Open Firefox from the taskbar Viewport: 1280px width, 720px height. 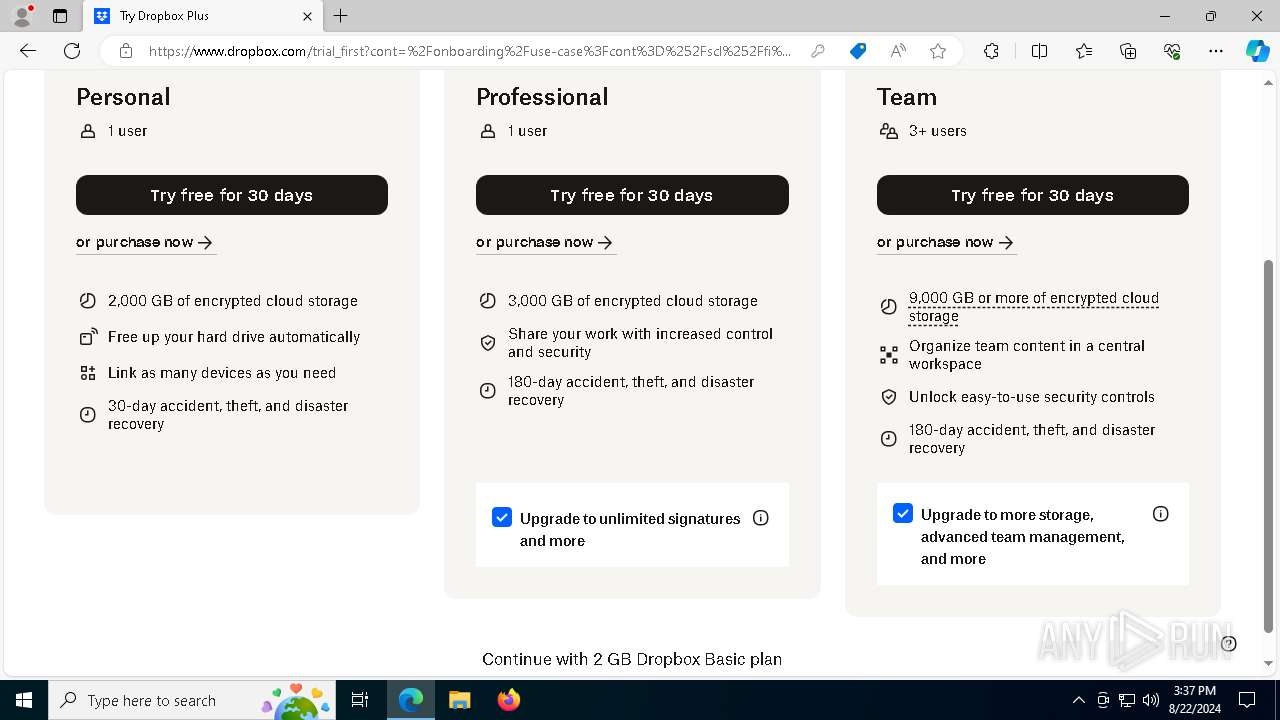click(509, 700)
